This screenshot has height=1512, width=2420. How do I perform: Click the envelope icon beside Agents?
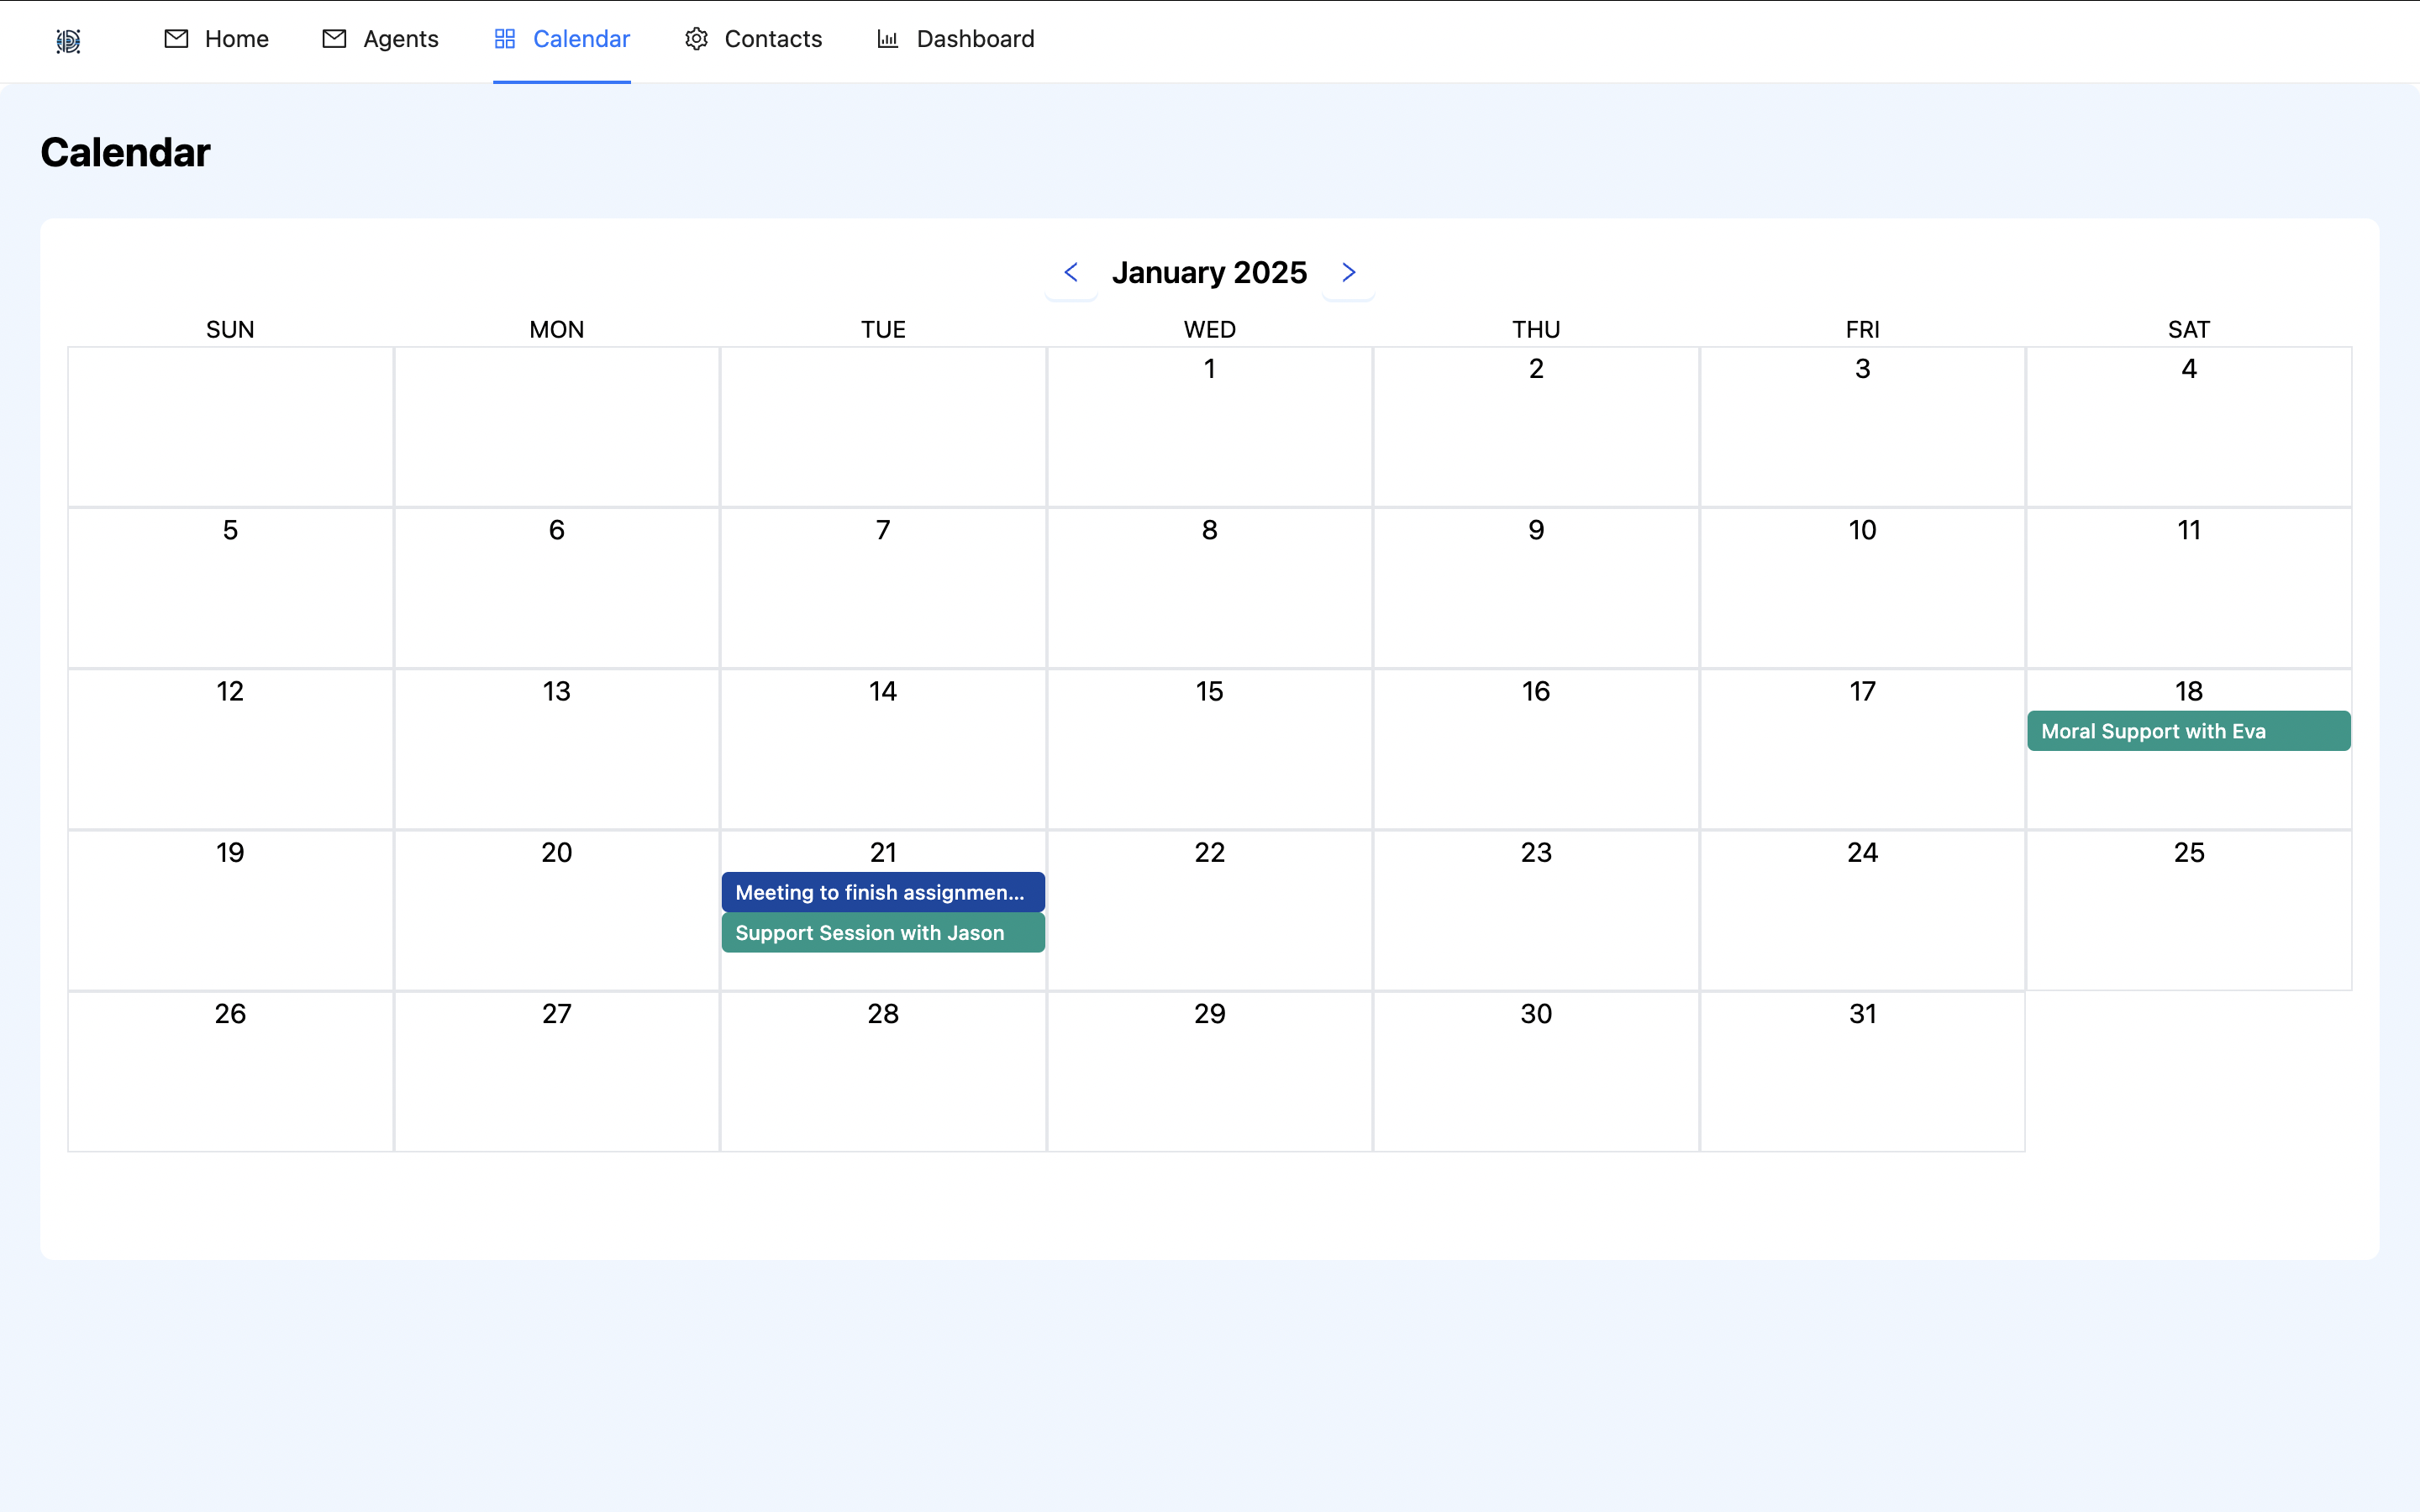point(334,39)
